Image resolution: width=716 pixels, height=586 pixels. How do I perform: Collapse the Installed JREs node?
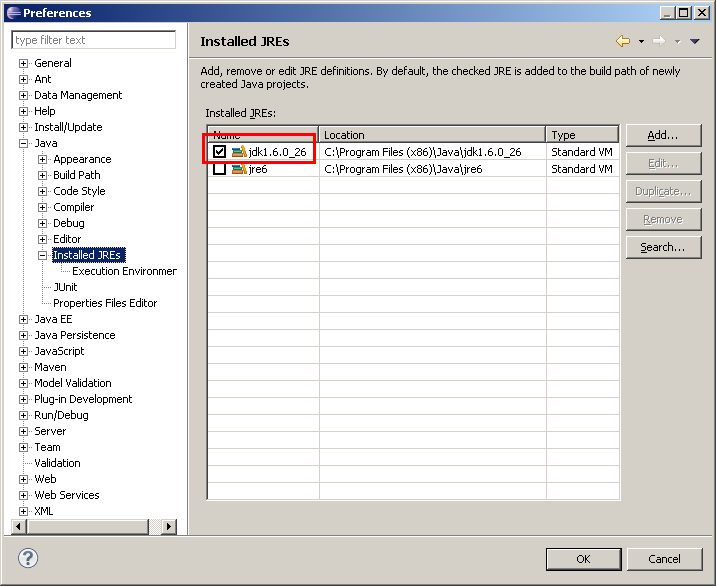coord(42,255)
